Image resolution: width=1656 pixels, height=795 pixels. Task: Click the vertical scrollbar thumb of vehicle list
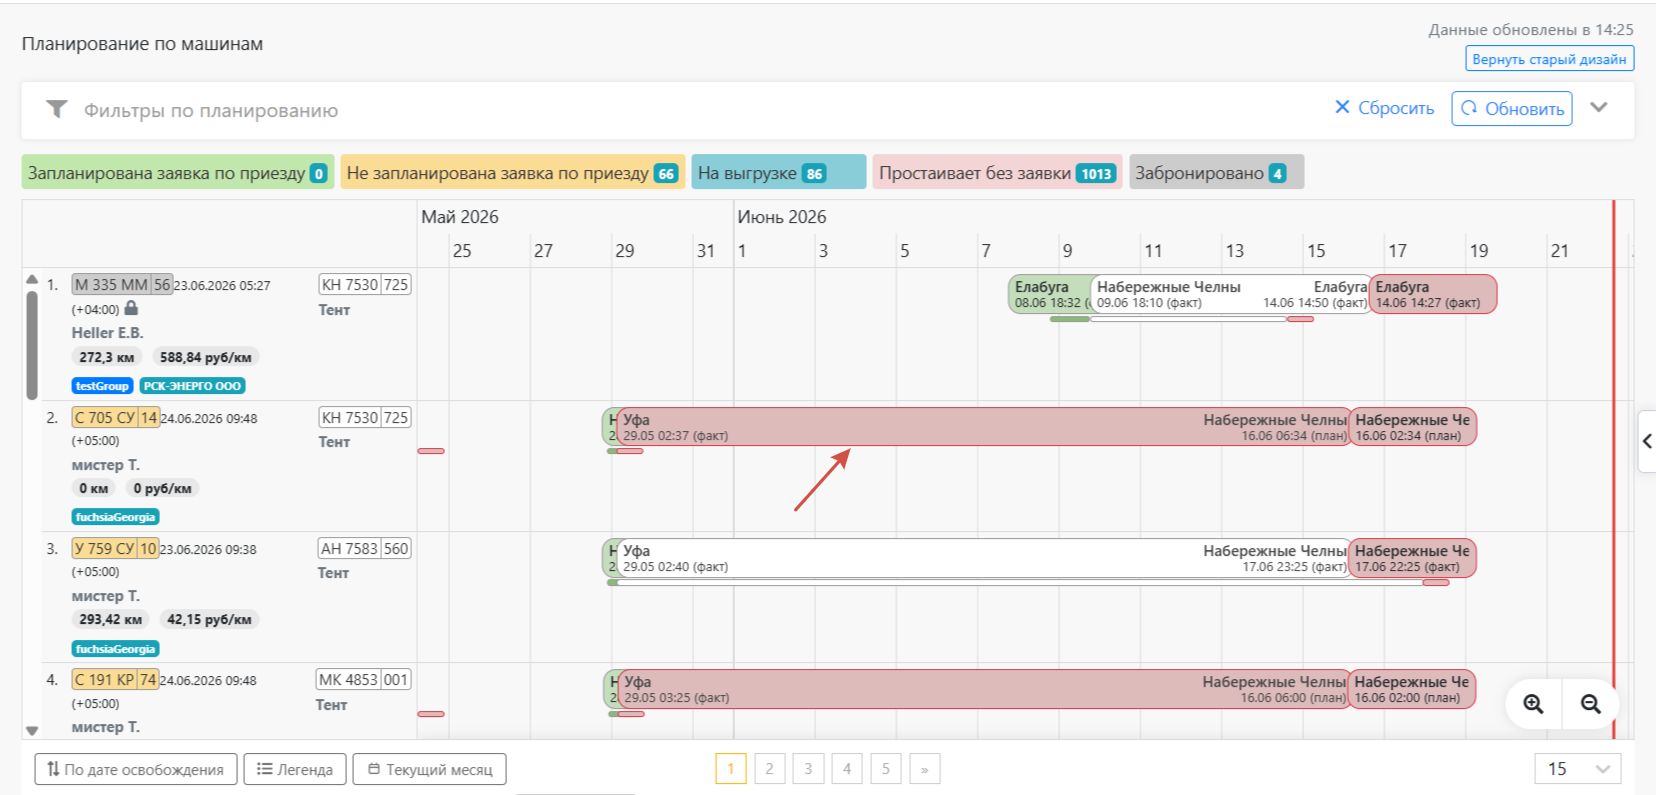[32, 345]
